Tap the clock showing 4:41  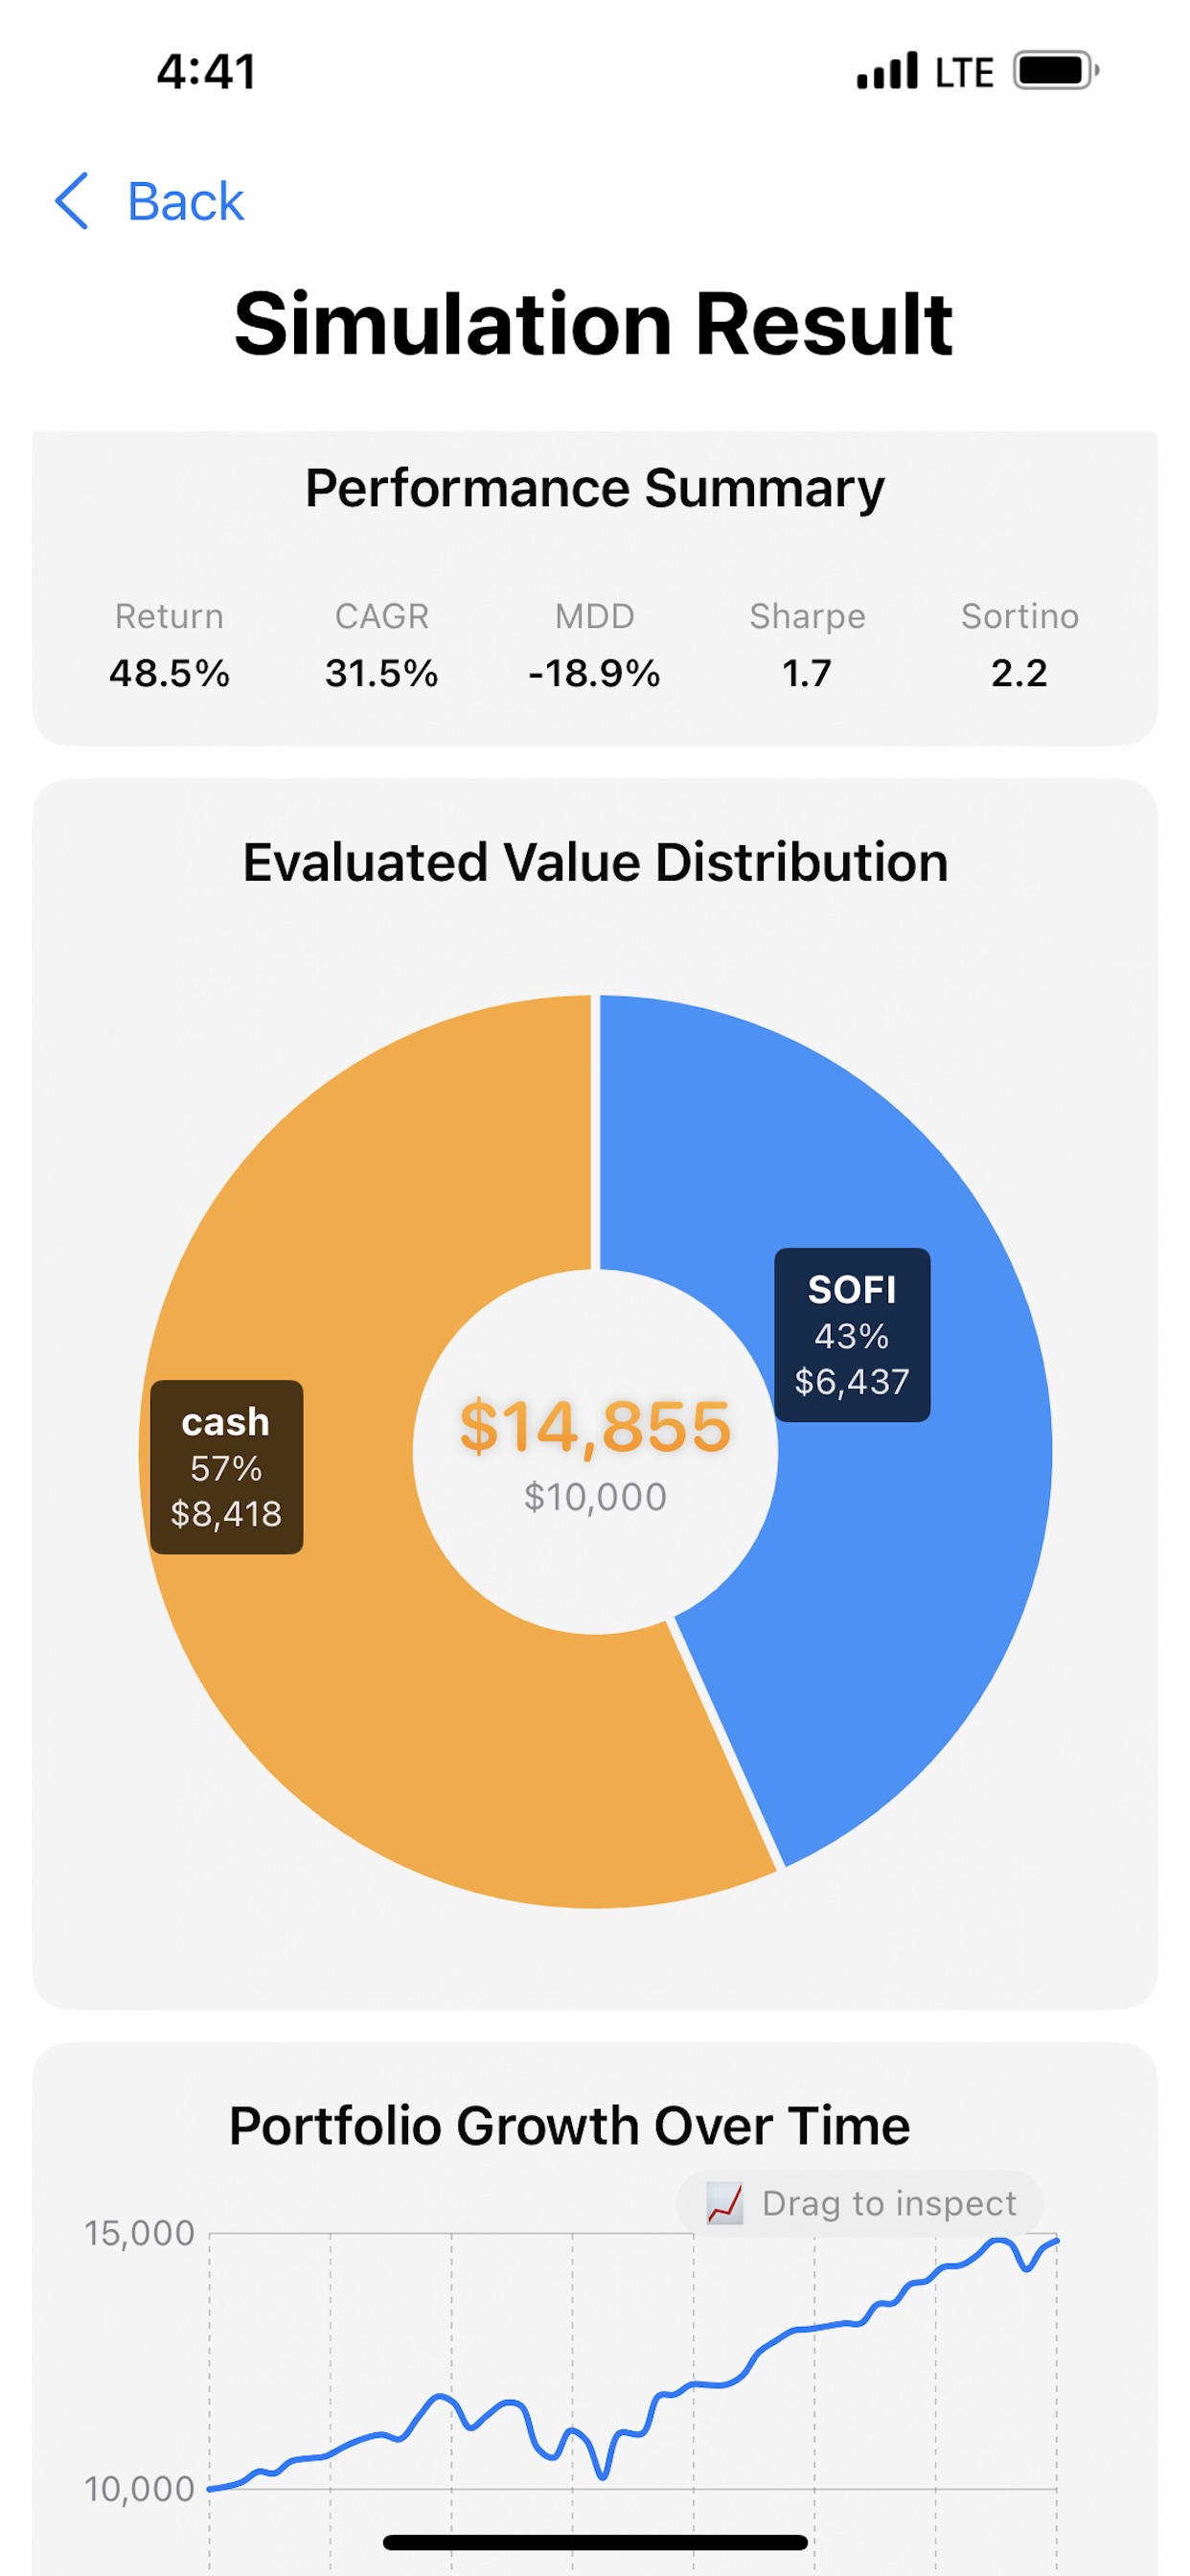tap(207, 70)
